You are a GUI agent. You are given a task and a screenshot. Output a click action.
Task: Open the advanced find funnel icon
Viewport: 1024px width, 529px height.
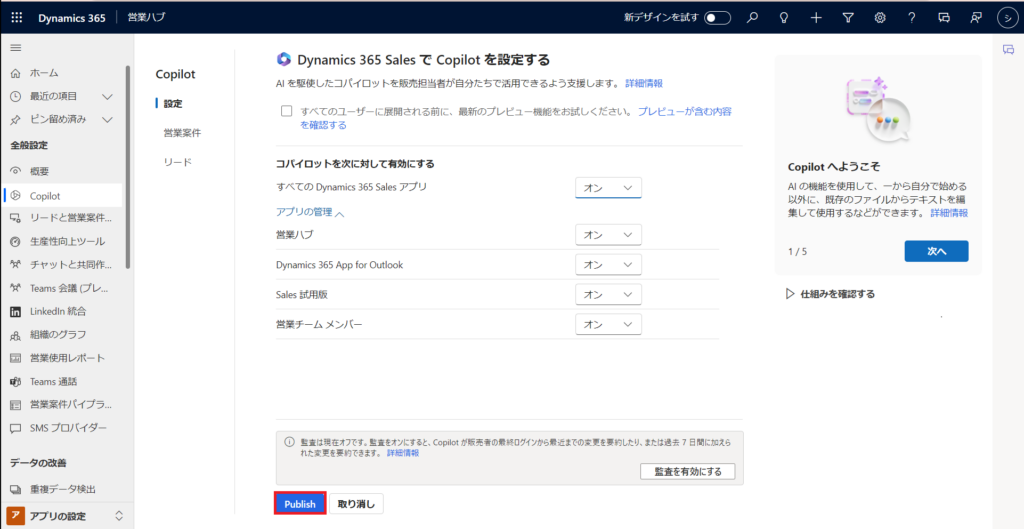(x=848, y=18)
